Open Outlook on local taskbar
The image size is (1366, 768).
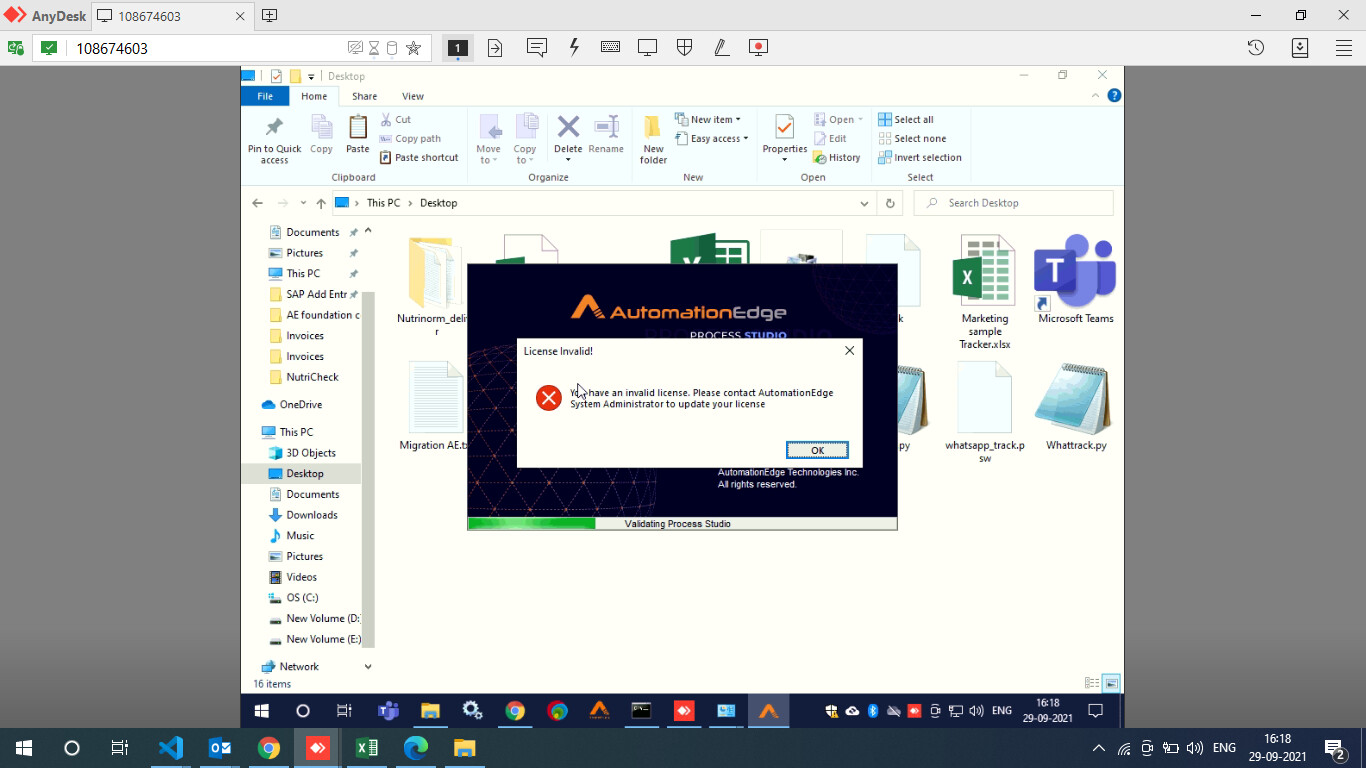220,748
